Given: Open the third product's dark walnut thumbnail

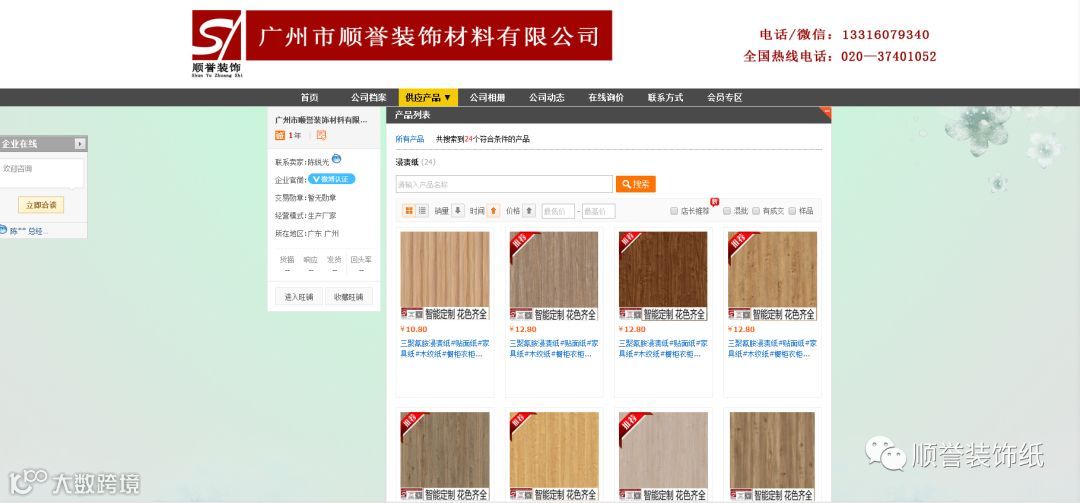Looking at the screenshot, I should click(663, 276).
